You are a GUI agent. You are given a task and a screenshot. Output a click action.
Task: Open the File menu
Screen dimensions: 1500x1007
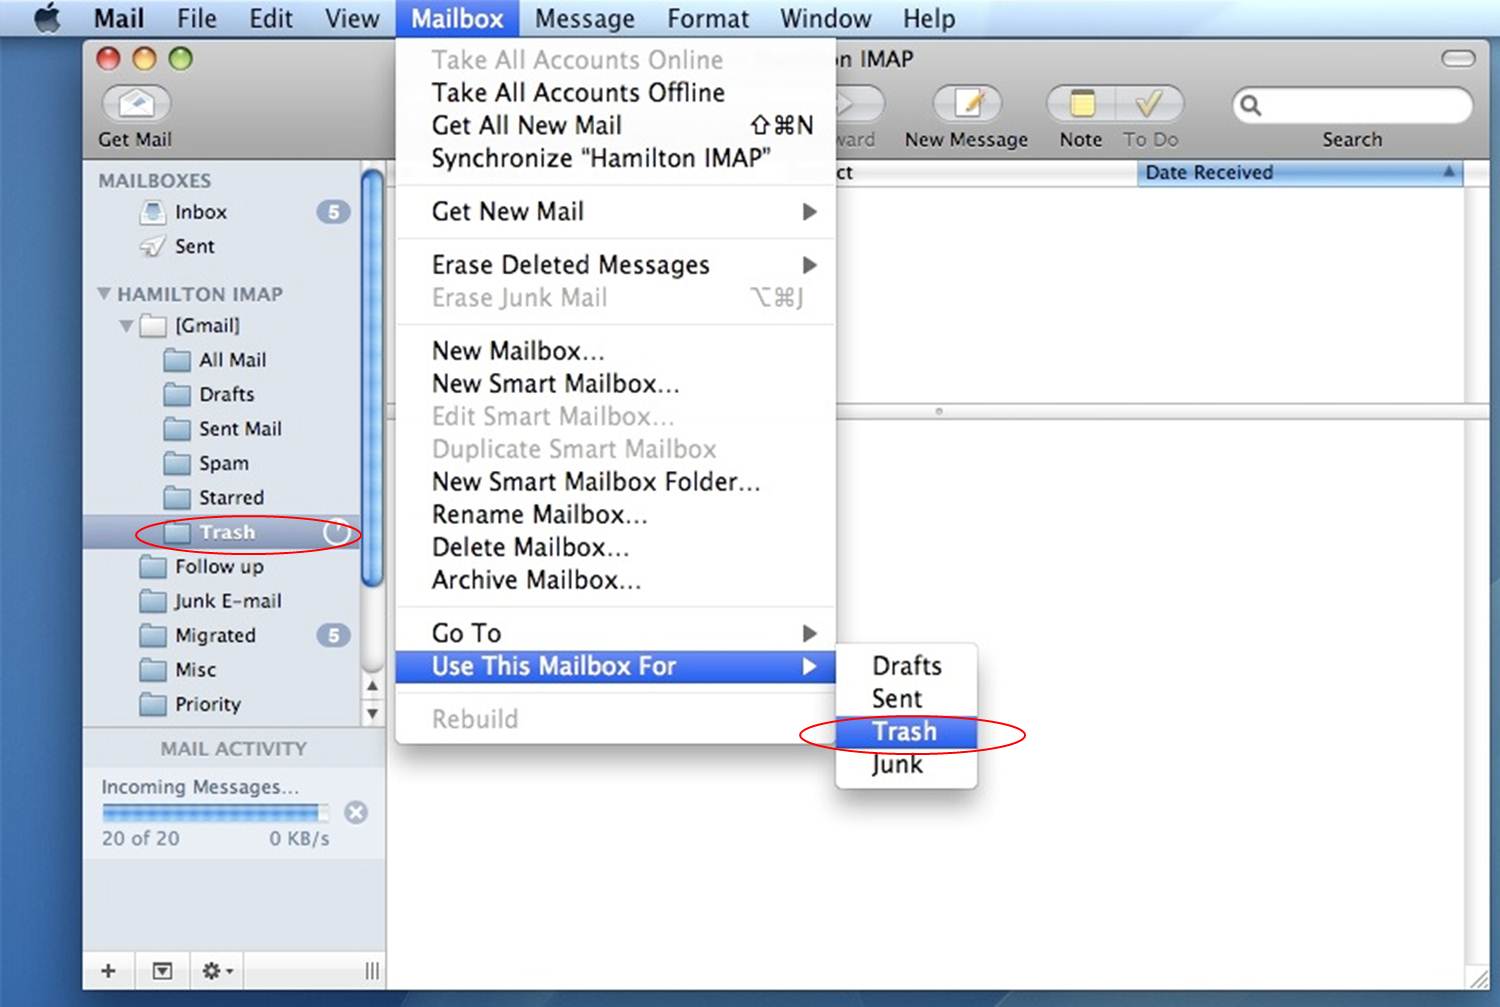197,18
